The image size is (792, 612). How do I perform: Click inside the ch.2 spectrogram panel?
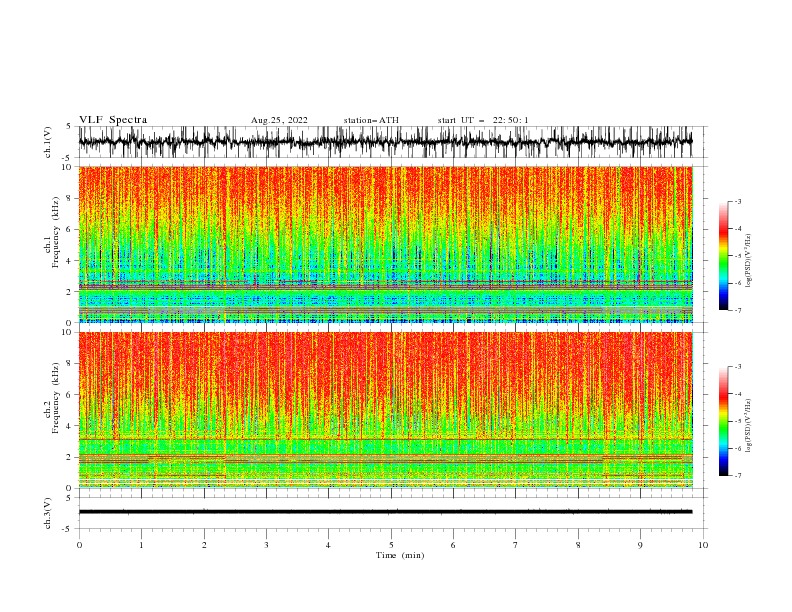[x=385, y=410]
